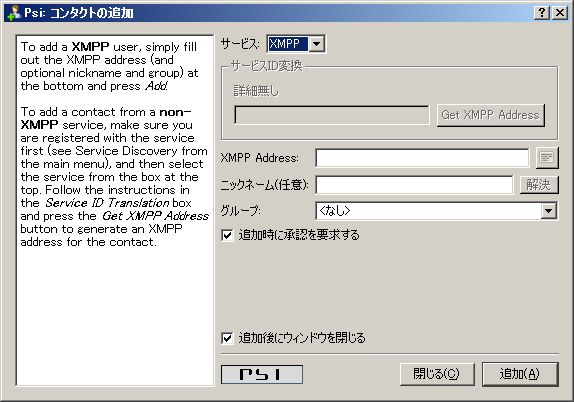Click the PSI logo banner
574x402 pixels.
262,374
